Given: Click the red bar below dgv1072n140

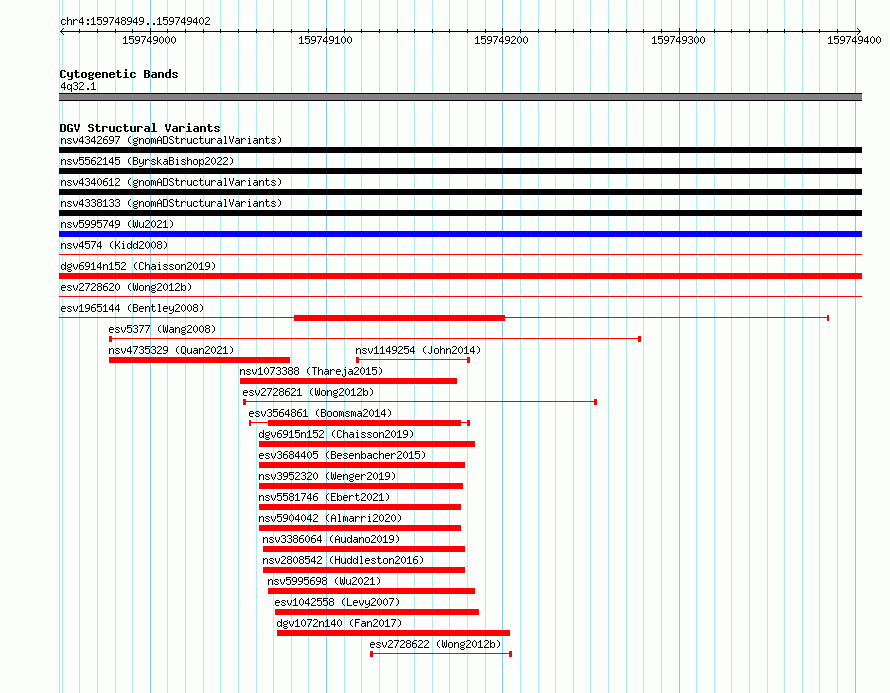Looking at the screenshot, I should point(393,633).
